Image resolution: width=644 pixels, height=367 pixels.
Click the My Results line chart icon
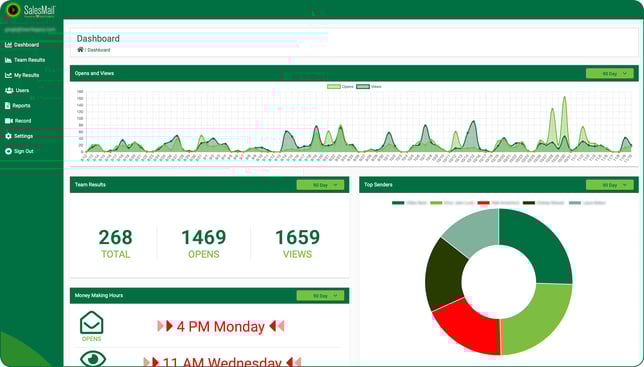coord(8,75)
